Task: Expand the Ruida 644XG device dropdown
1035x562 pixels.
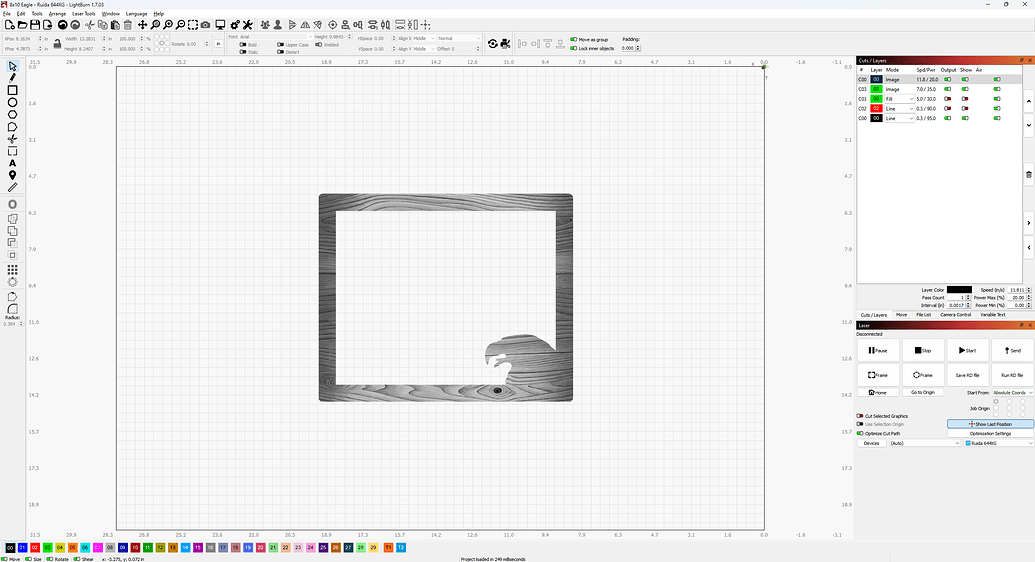Action: [997, 443]
